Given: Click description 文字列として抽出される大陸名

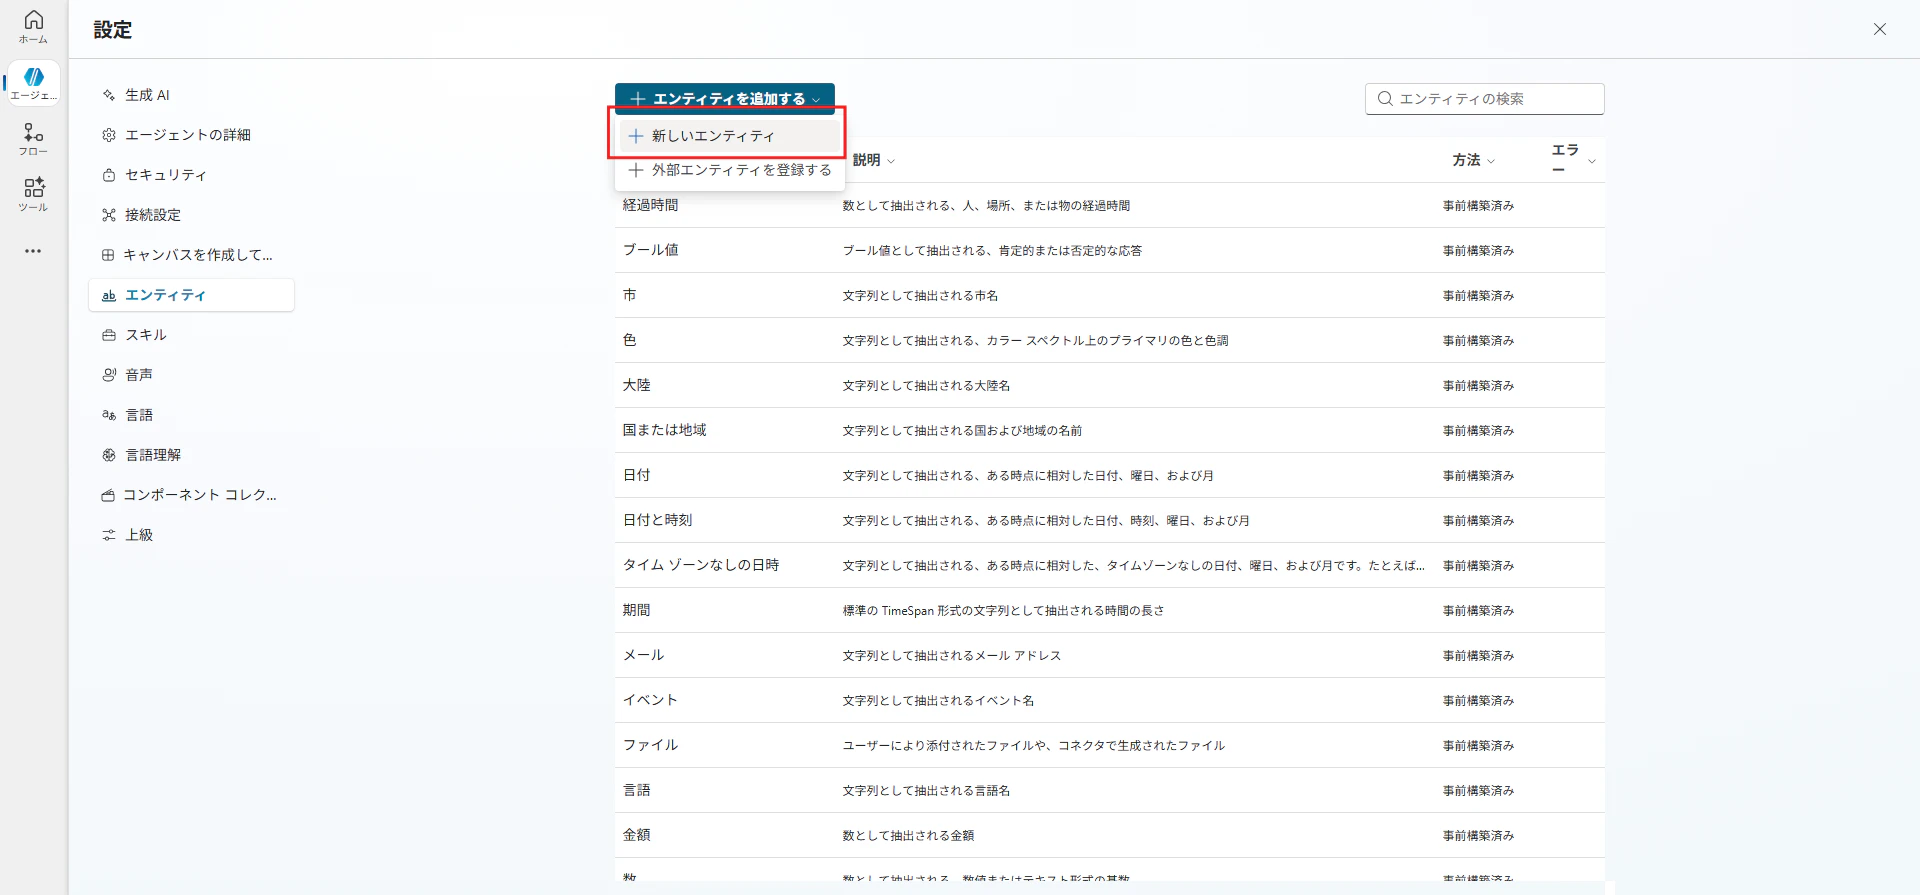Looking at the screenshot, I should [926, 386].
